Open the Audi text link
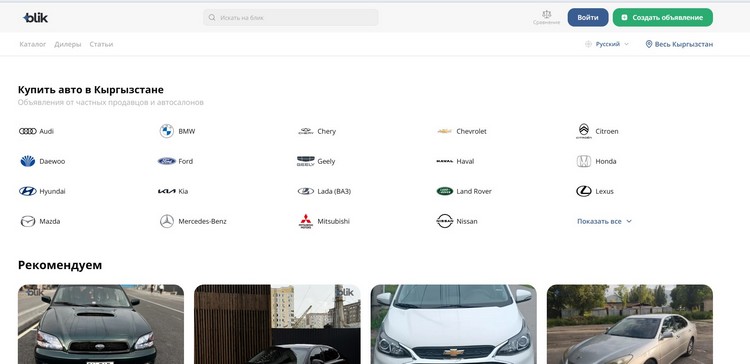Screen dimensions: 750x364 click(x=46, y=131)
